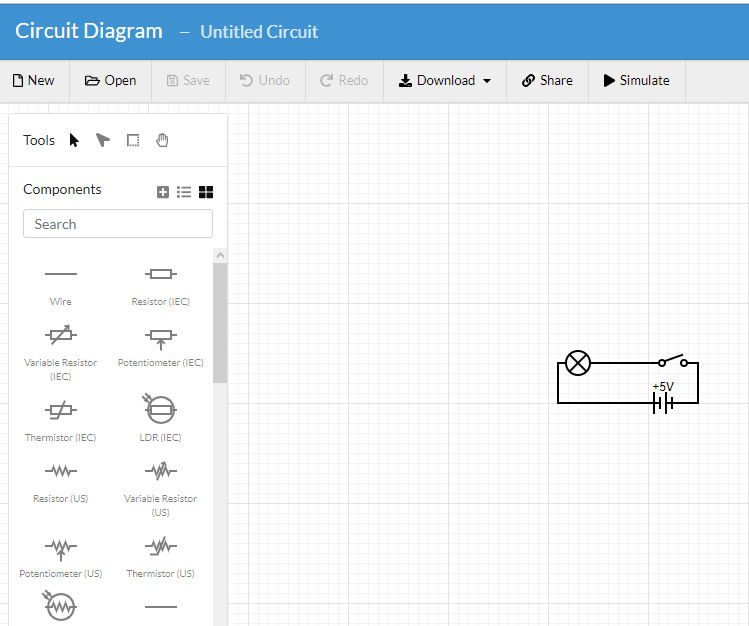Pick the Resistor (US) component
Screen dimensions: 749x626
coord(61,482)
